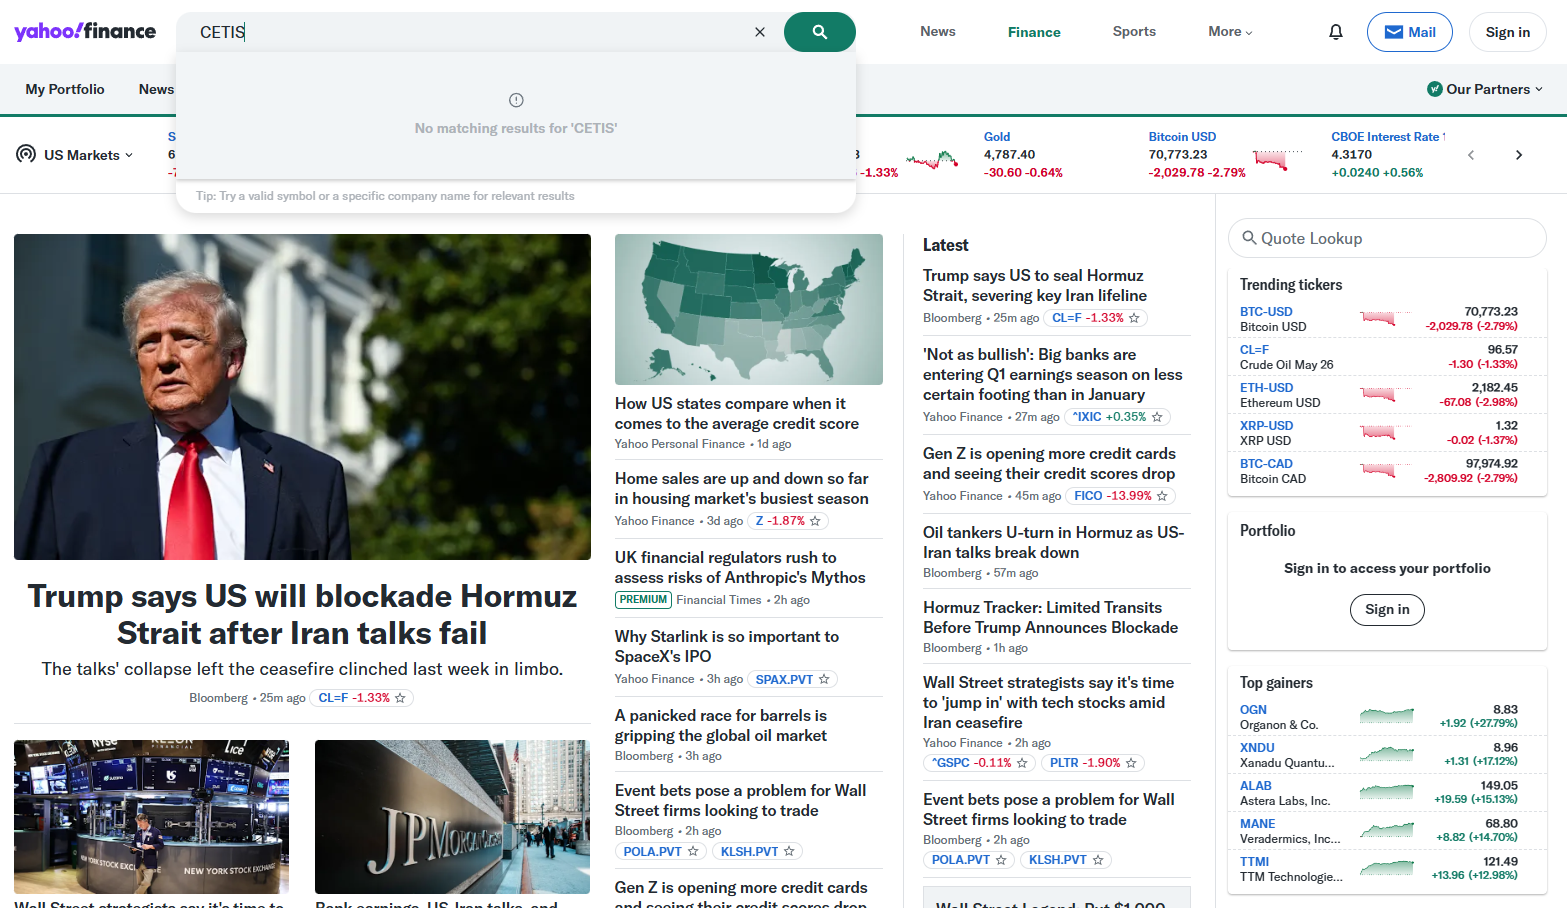Open the My Portfolio tab
Image resolution: width=1567 pixels, height=908 pixels.
point(64,88)
